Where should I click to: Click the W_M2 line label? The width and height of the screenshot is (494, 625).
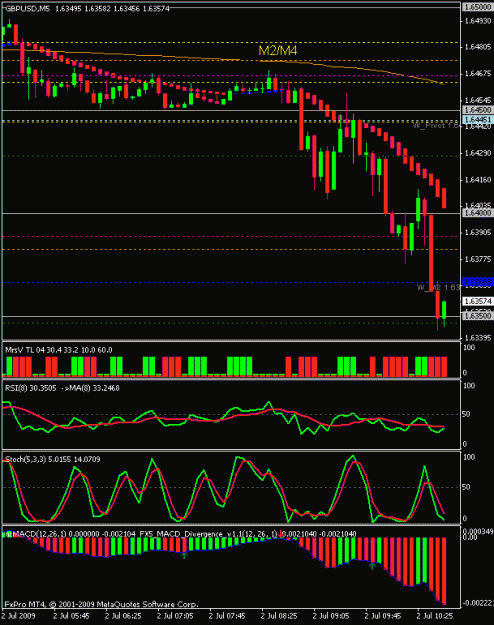(x=438, y=287)
